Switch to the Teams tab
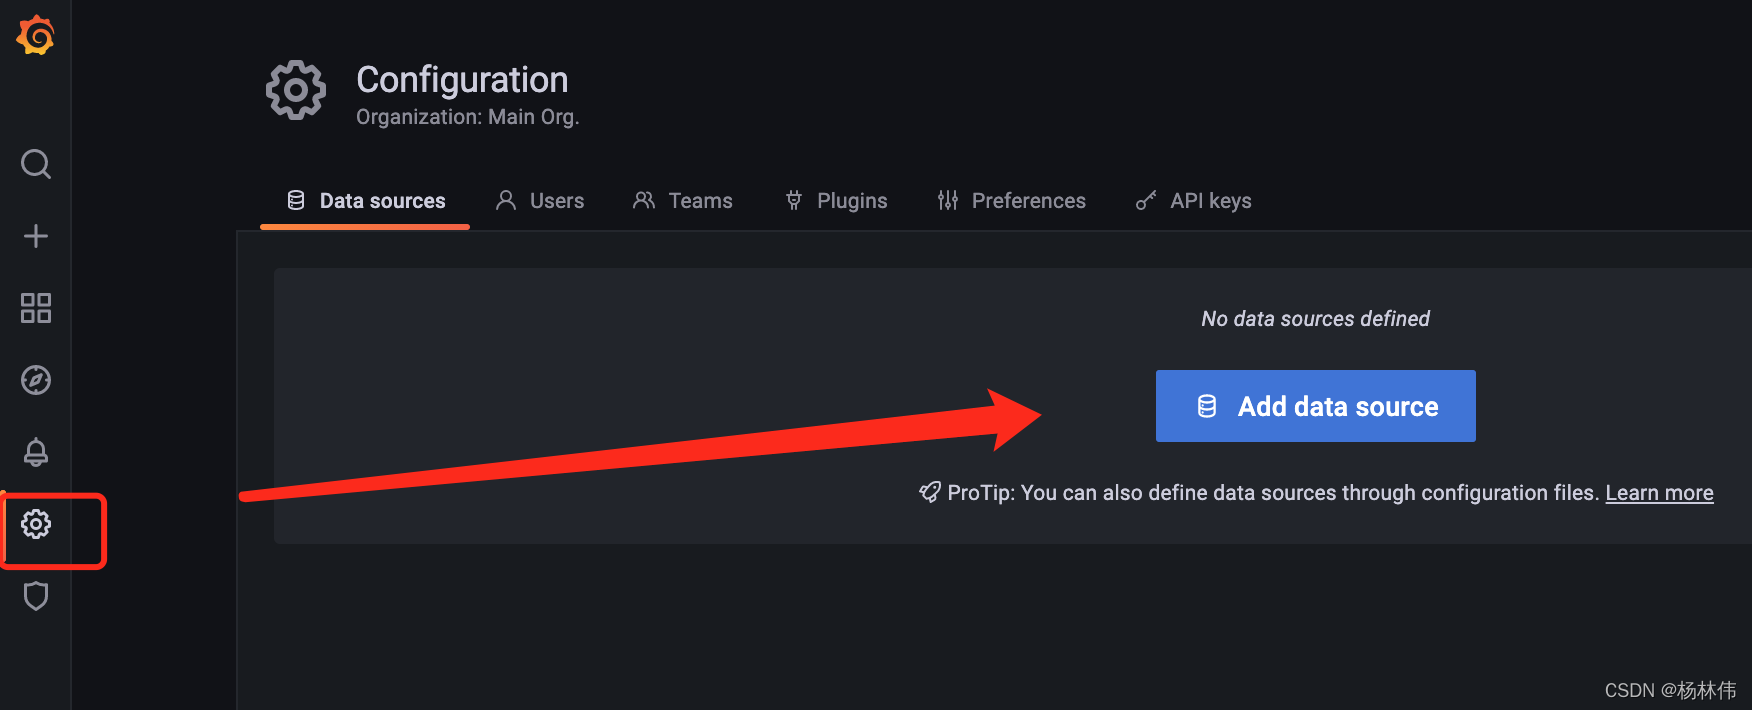Image resolution: width=1752 pixels, height=710 pixels. click(683, 201)
